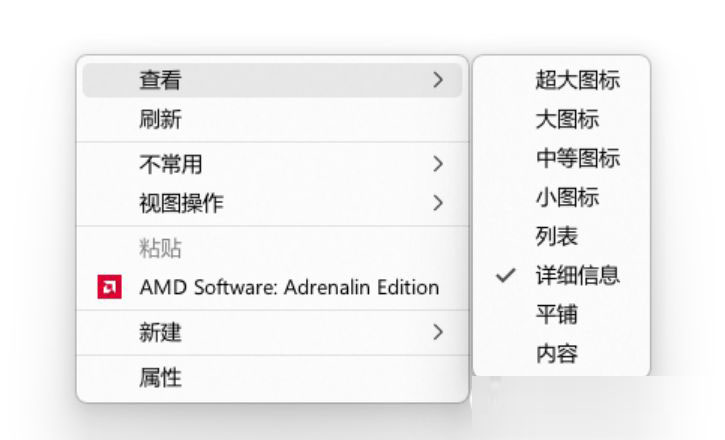
Task: Click the 不常用 menu label
Action: (x=171, y=164)
